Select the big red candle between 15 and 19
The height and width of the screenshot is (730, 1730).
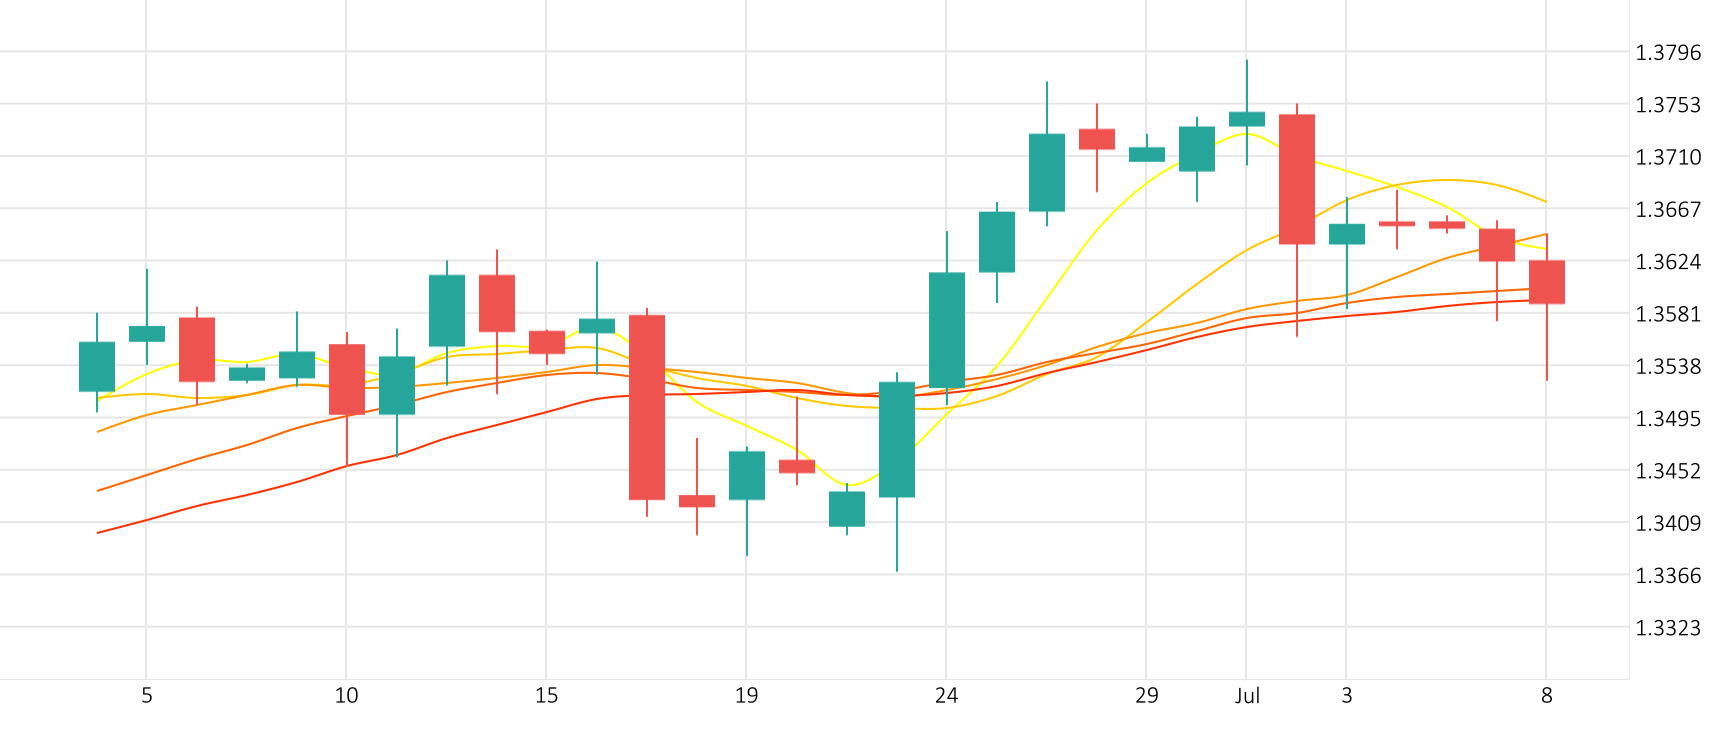[x=647, y=407]
